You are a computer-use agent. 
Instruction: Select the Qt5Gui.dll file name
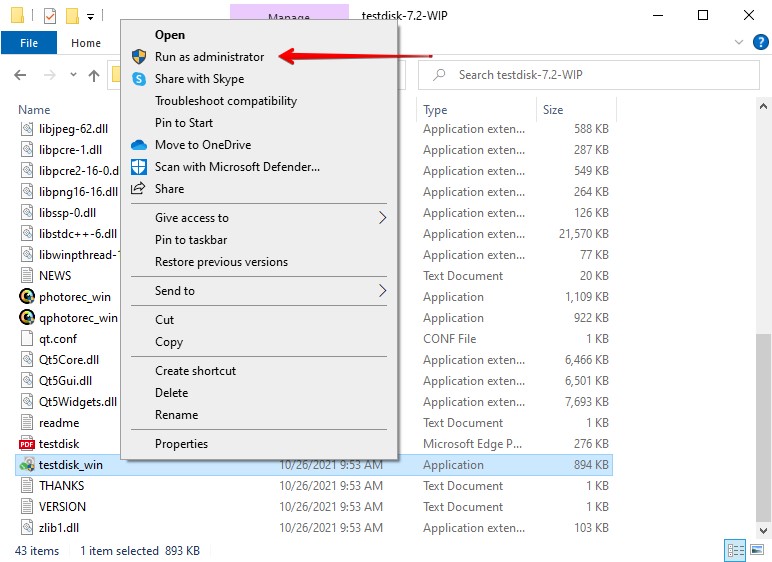click(65, 381)
